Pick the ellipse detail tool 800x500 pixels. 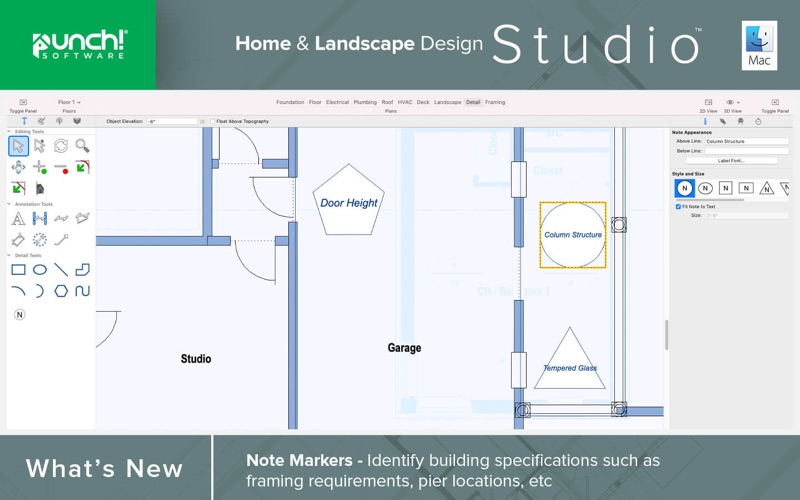40,269
